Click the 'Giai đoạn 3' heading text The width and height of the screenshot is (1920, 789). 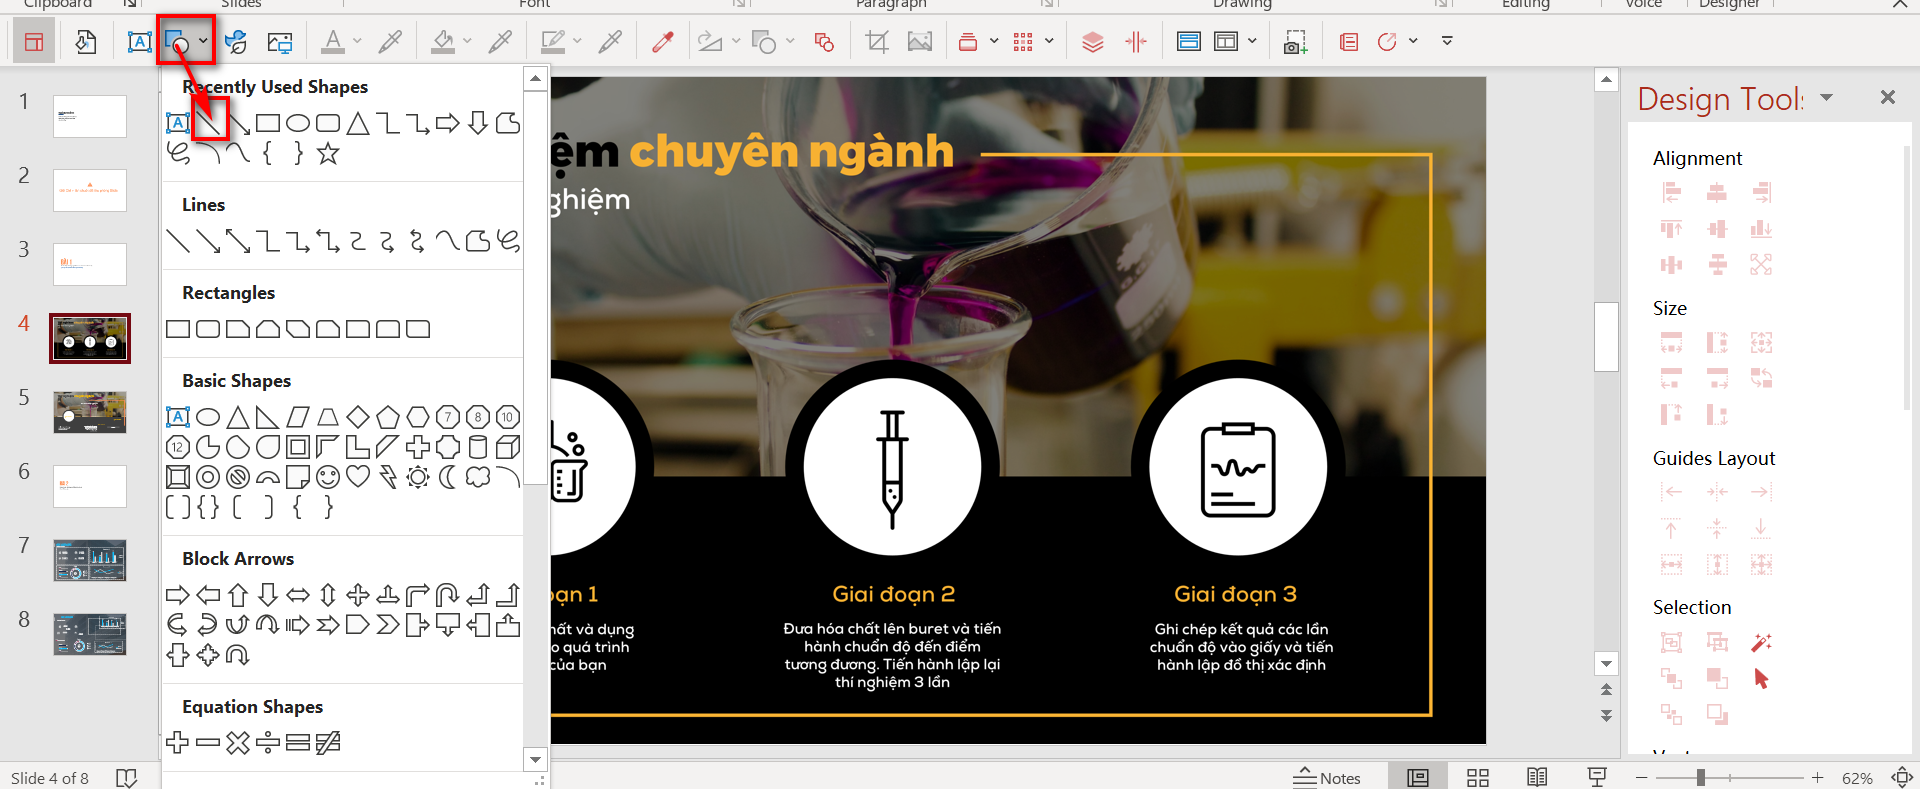1235,594
